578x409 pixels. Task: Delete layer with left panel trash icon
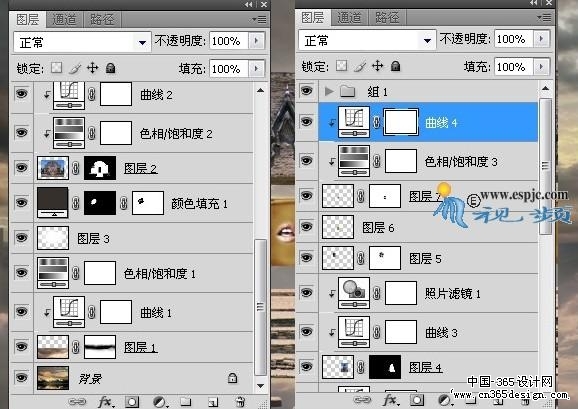pyautogui.click(x=240, y=401)
